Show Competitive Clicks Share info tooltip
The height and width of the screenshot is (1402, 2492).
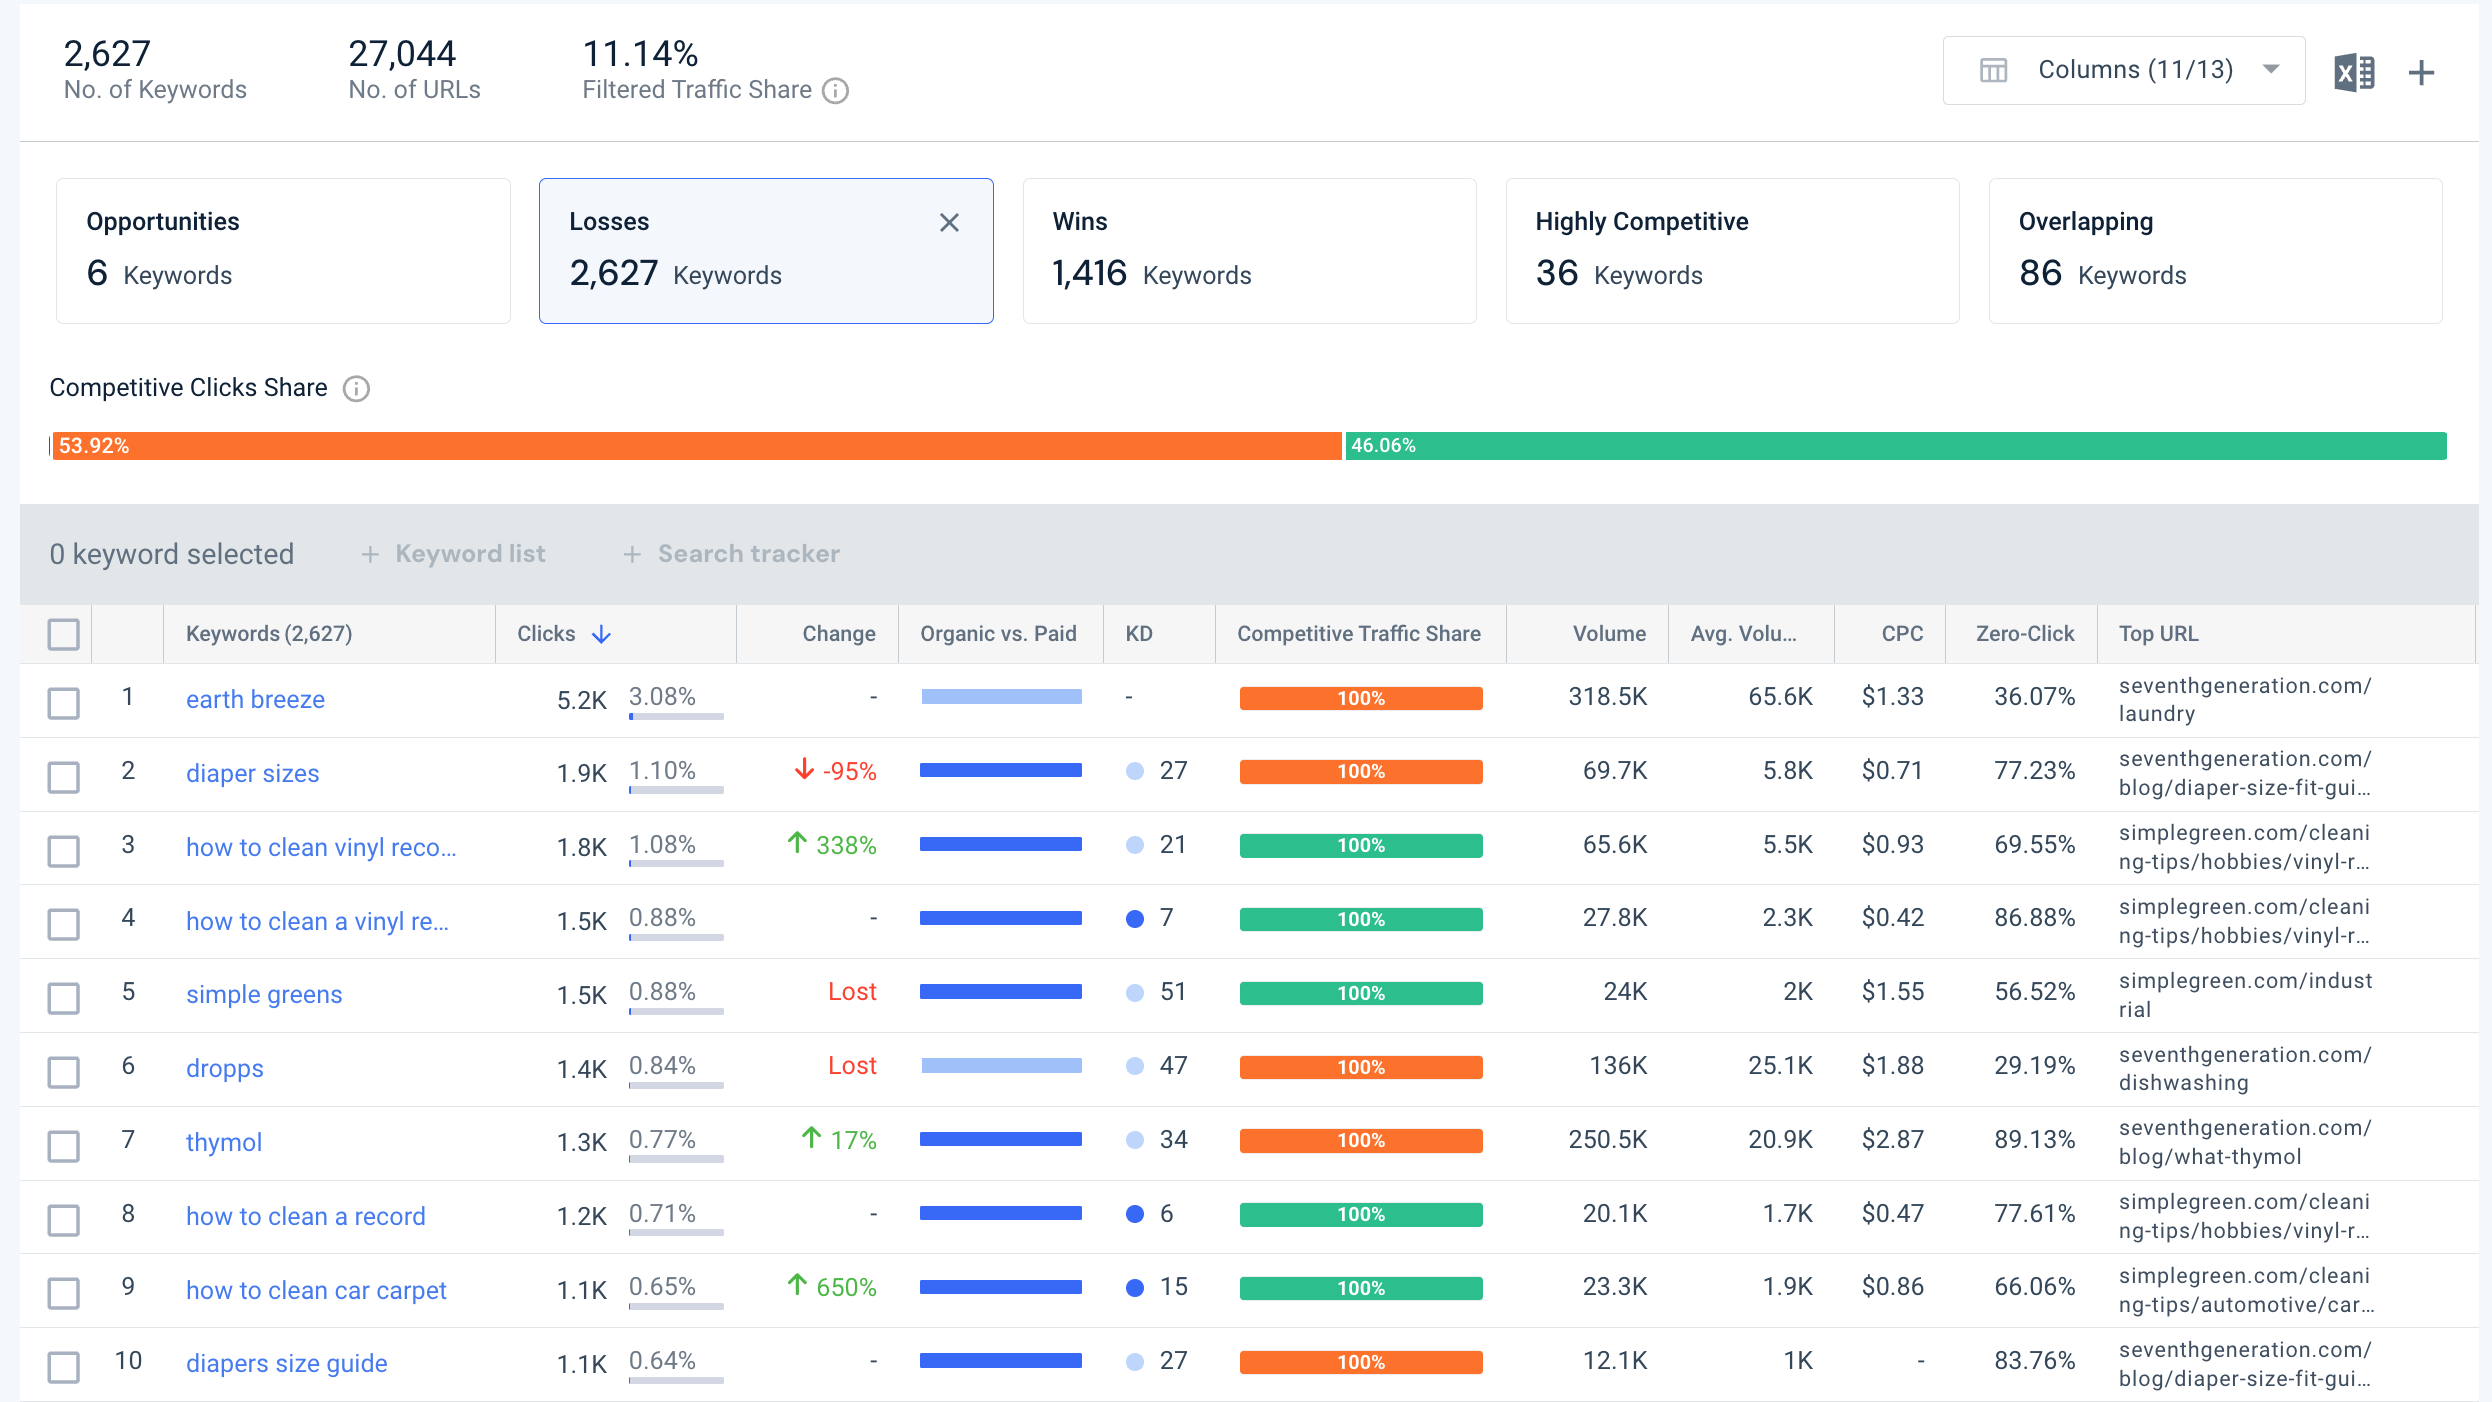[356, 388]
